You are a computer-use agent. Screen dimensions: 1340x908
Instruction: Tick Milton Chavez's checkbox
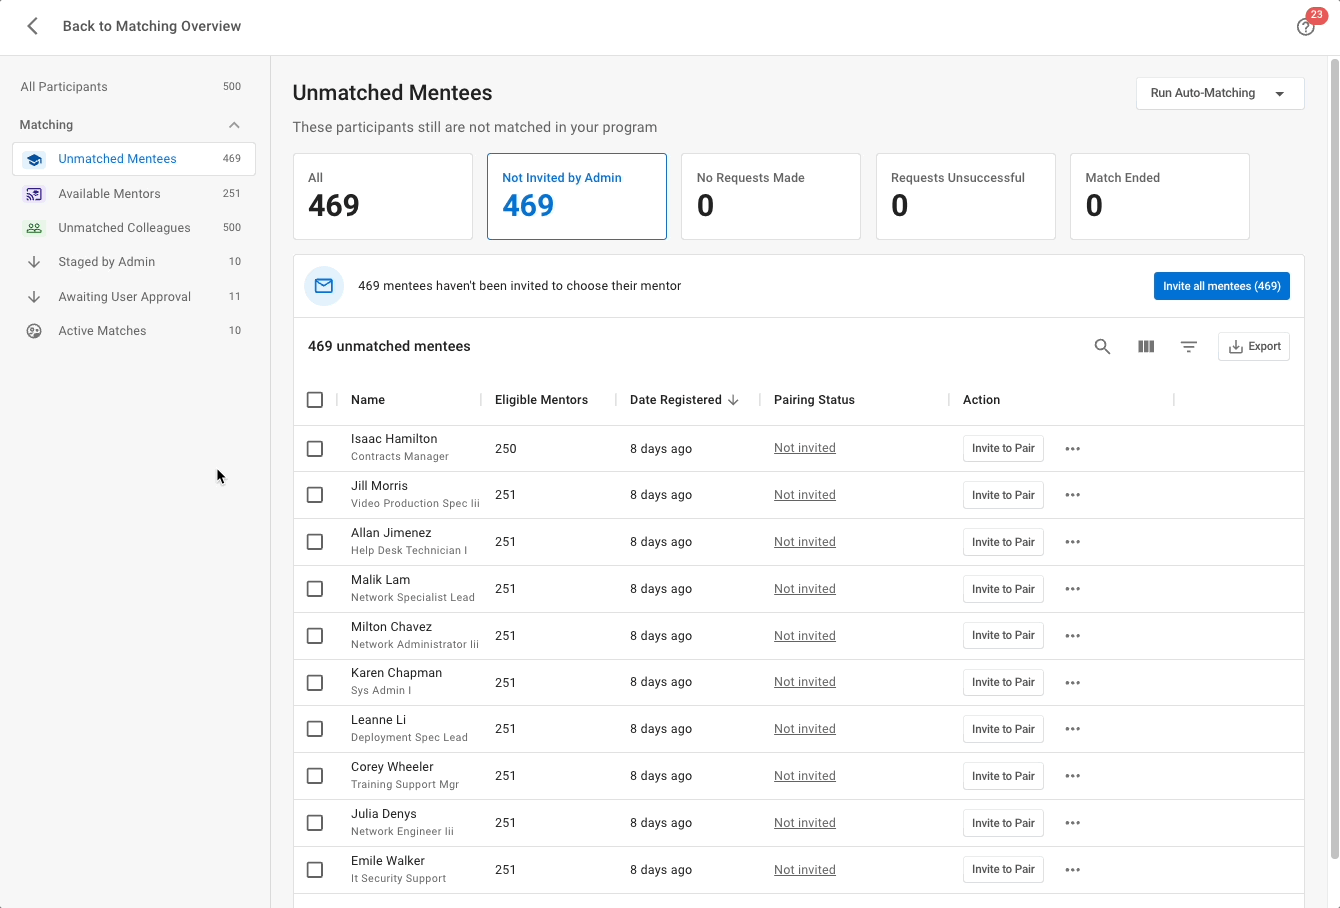(315, 636)
